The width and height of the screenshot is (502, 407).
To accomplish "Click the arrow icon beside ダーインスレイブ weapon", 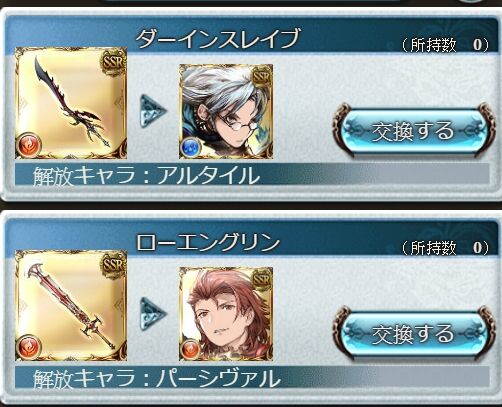I will pyautogui.click(x=153, y=111).
